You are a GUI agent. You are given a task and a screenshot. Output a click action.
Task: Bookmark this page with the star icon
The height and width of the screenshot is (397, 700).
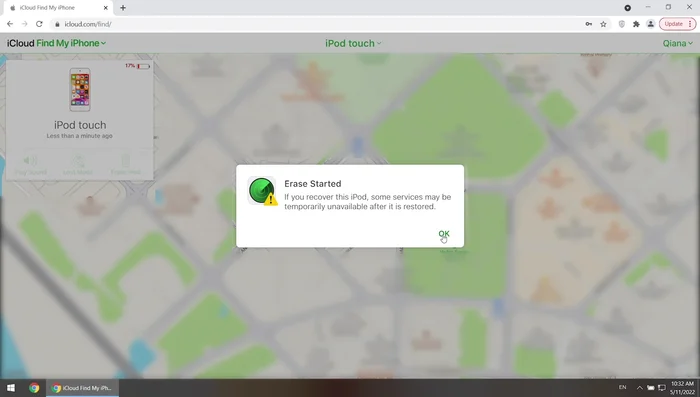[603, 24]
